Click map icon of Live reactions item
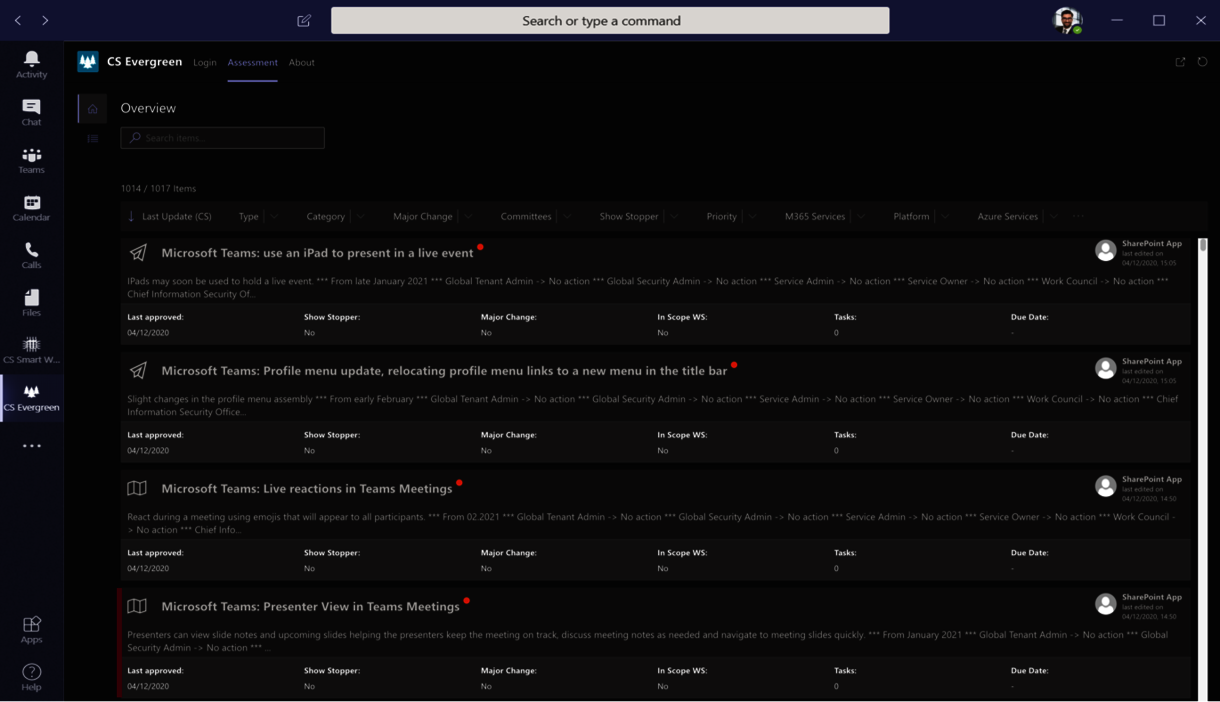This screenshot has height=702, width=1220. (137, 488)
